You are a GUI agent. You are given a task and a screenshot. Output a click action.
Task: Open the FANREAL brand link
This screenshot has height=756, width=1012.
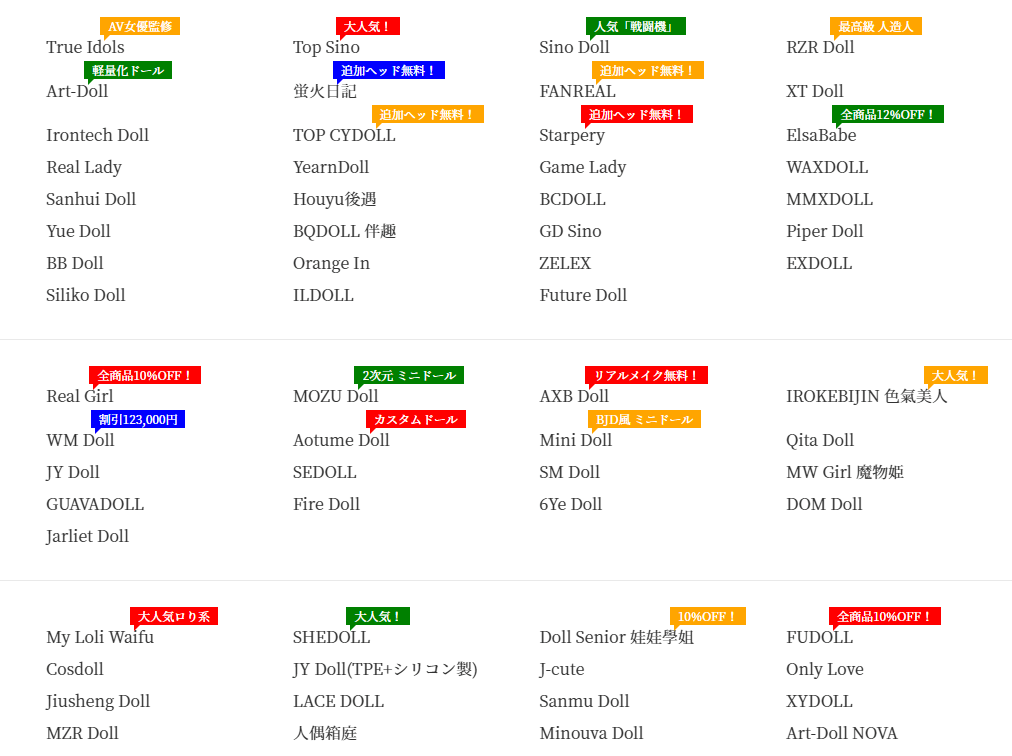[x=577, y=91]
